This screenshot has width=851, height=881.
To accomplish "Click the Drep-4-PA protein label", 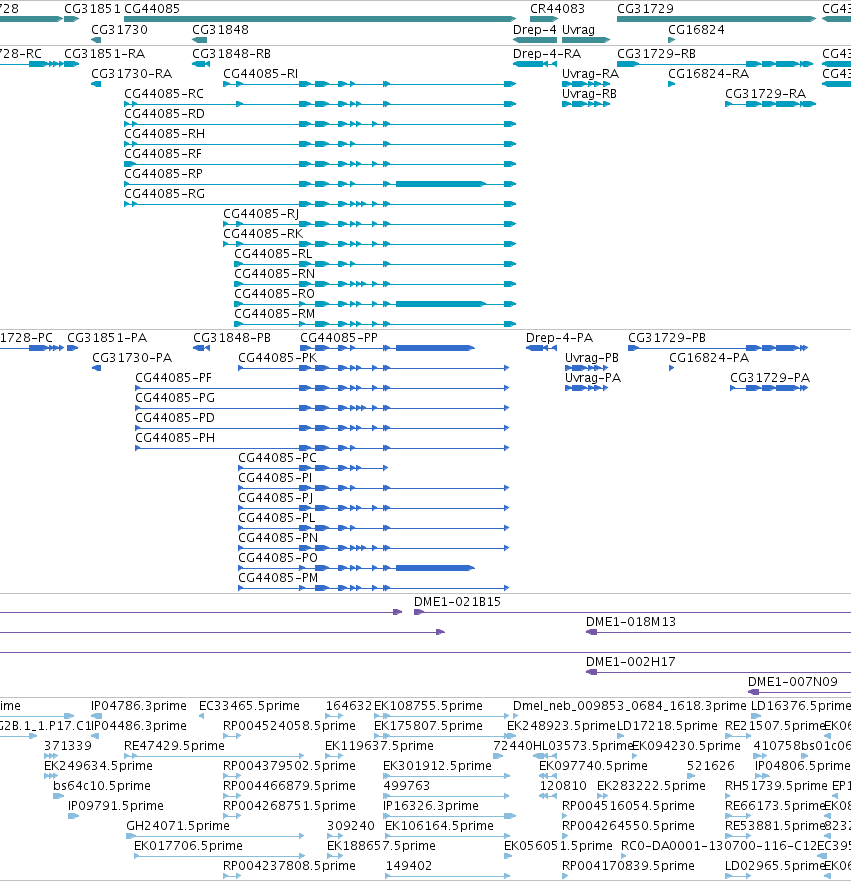I will coord(559,338).
